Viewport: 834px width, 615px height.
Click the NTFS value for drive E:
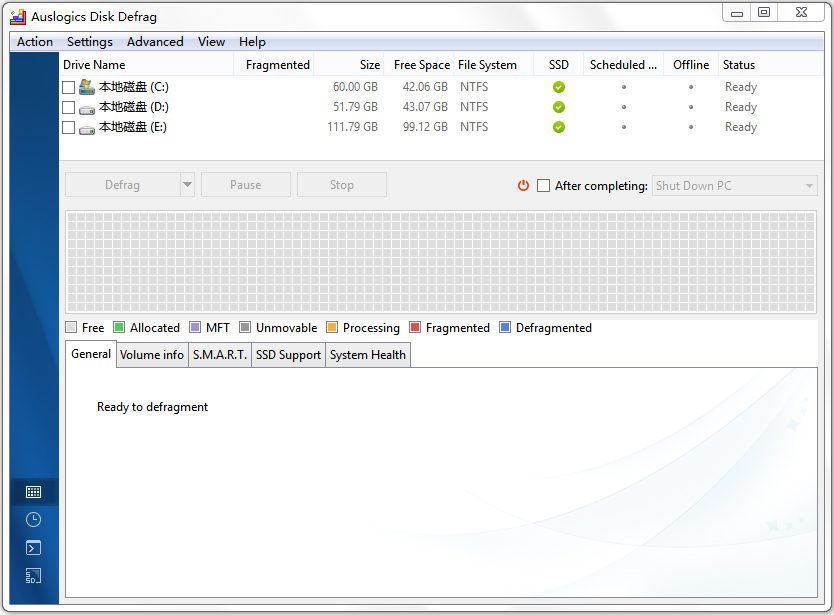click(x=474, y=127)
